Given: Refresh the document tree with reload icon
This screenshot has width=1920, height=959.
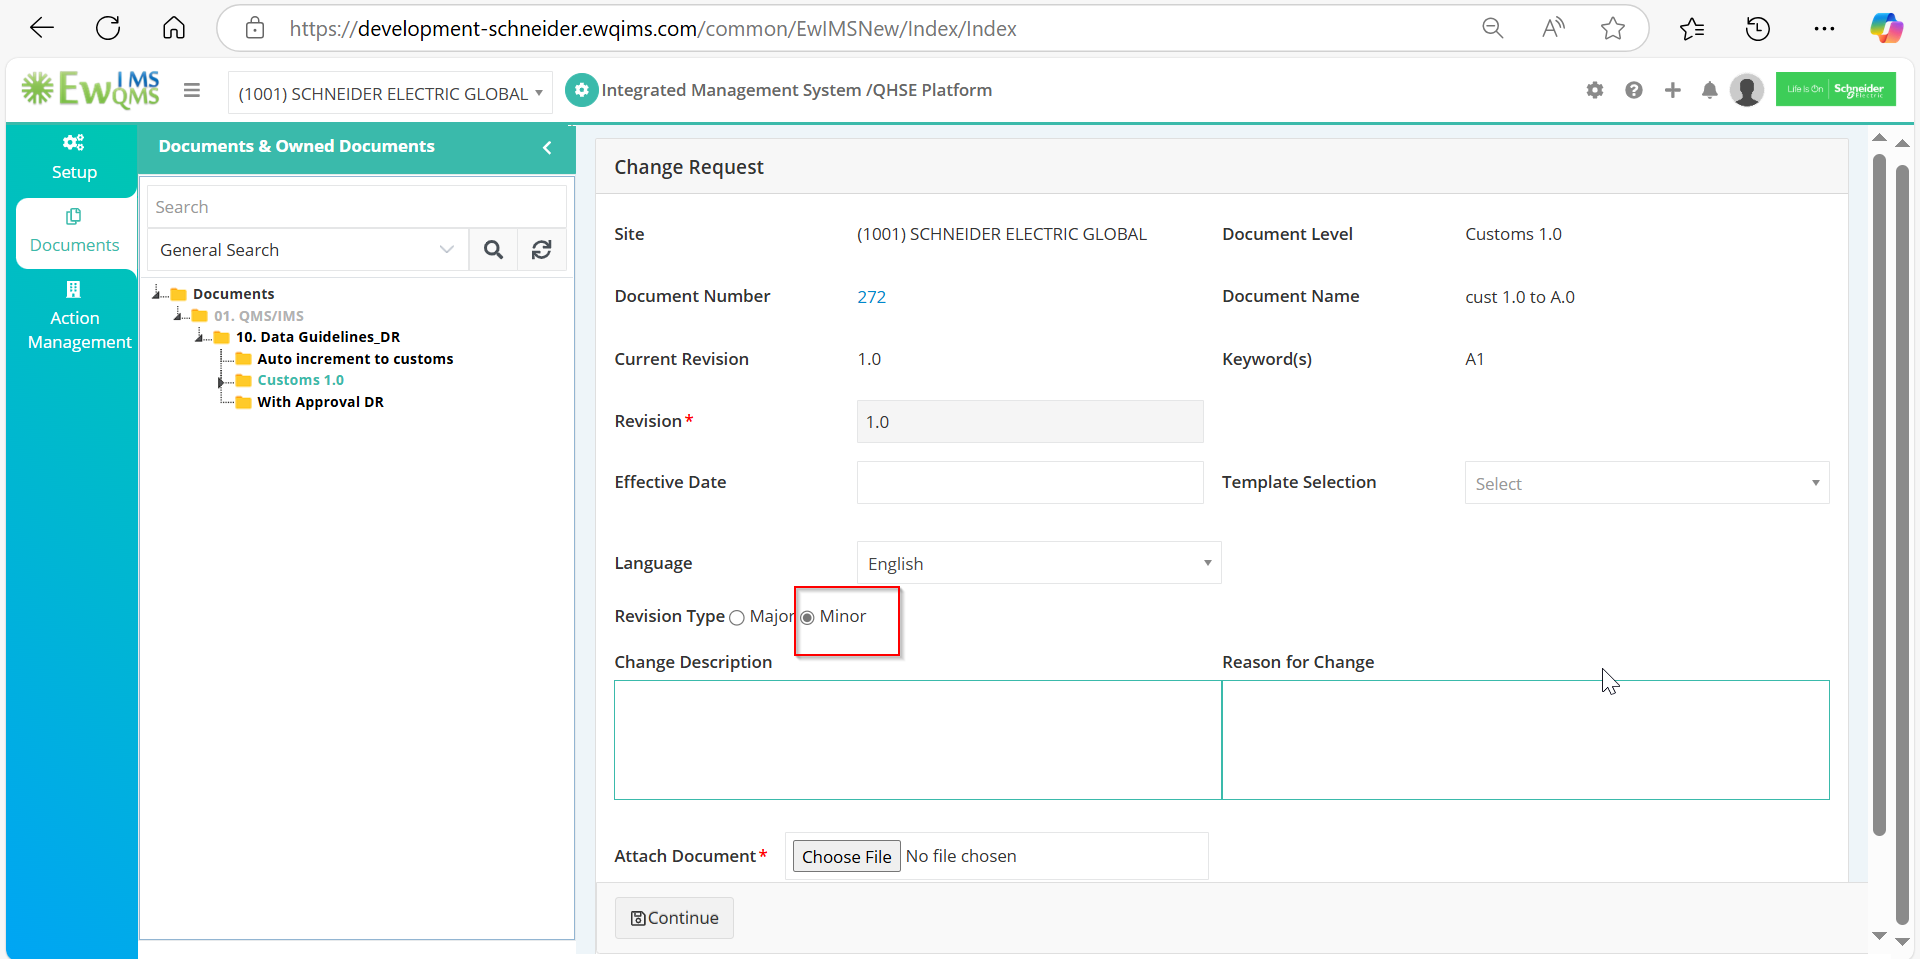Looking at the screenshot, I should point(541,250).
